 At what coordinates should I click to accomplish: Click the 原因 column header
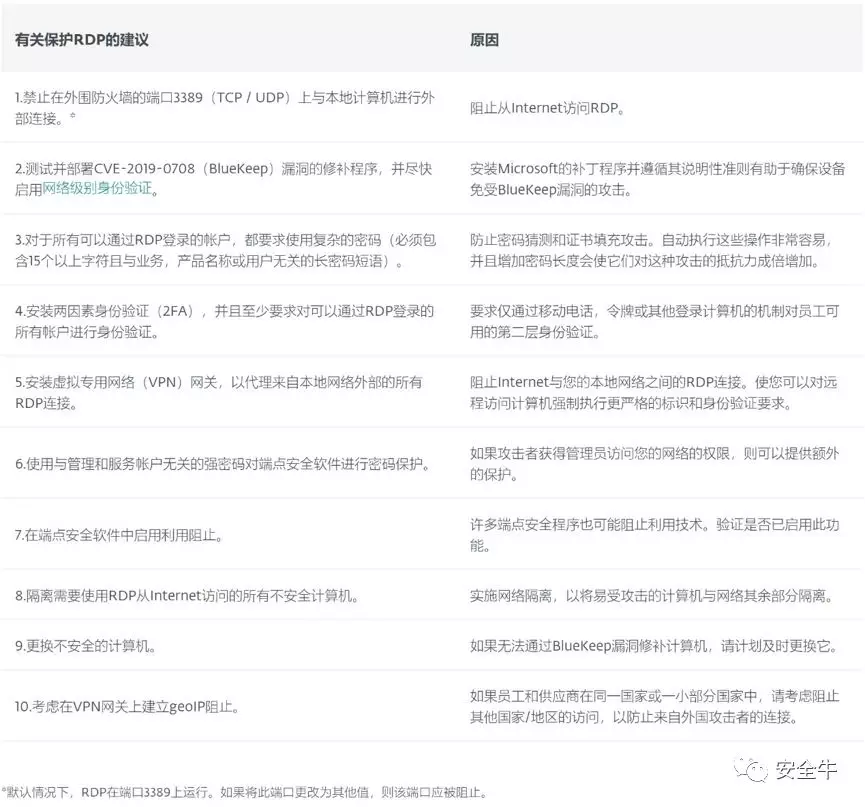(x=484, y=41)
